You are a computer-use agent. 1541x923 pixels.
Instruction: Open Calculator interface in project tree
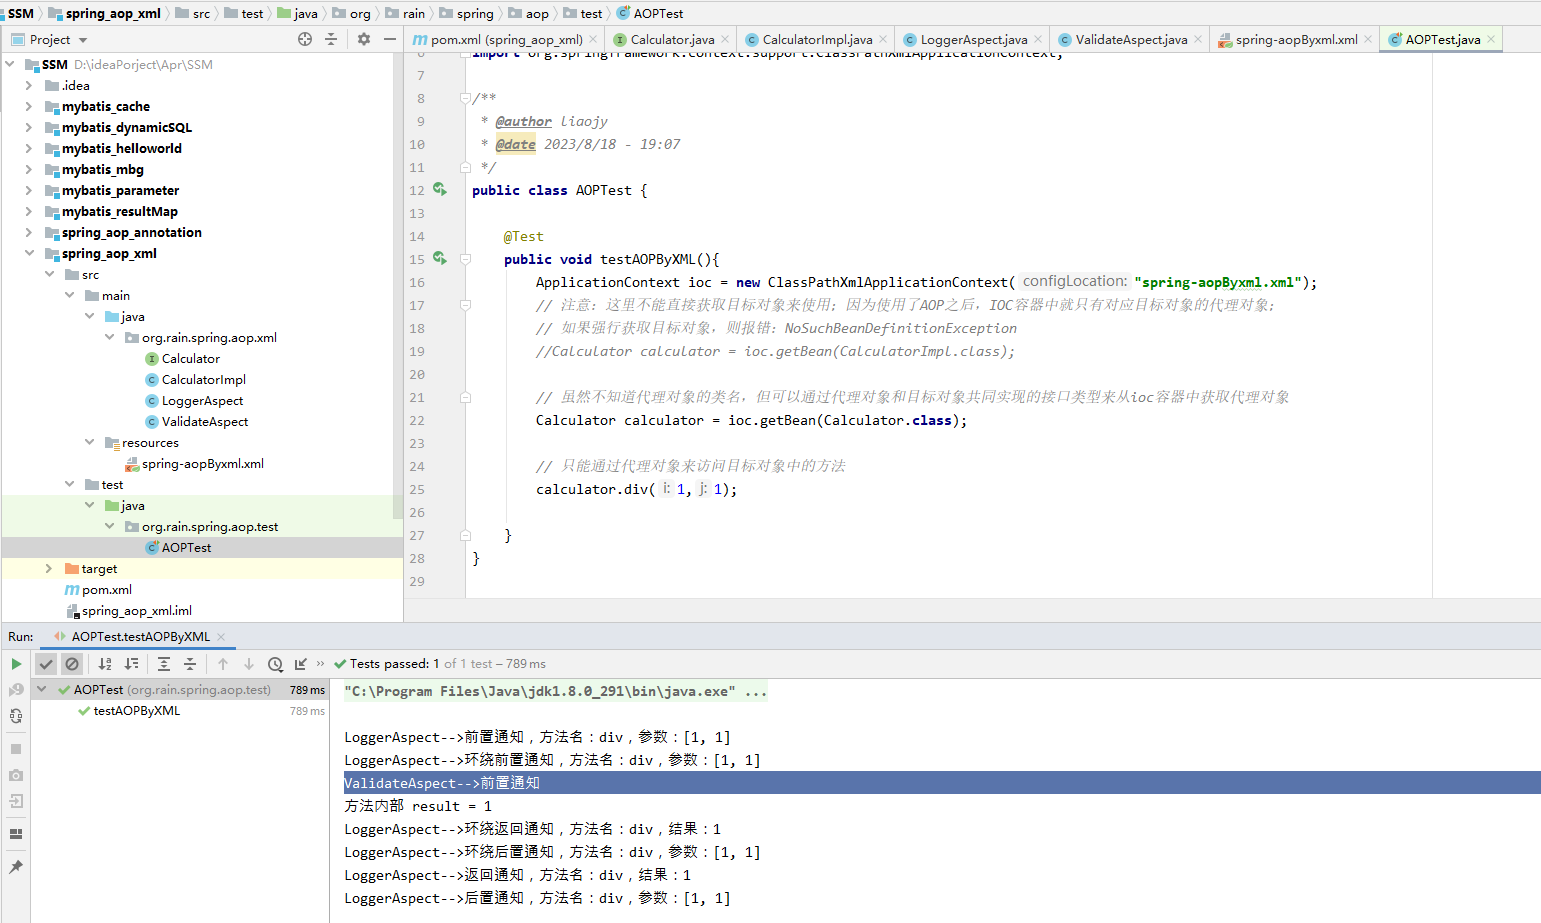pos(190,359)
